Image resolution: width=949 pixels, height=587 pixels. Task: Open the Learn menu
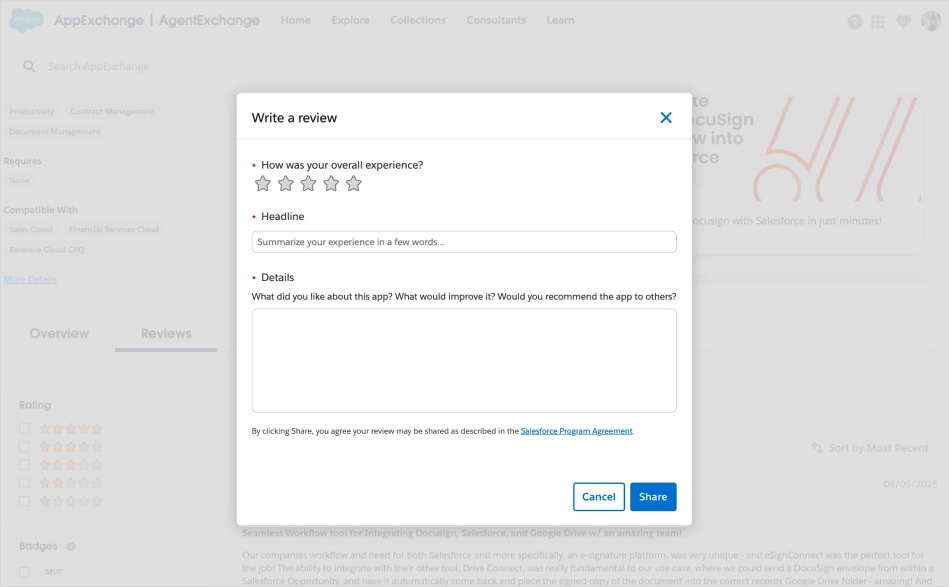[560, 20]
